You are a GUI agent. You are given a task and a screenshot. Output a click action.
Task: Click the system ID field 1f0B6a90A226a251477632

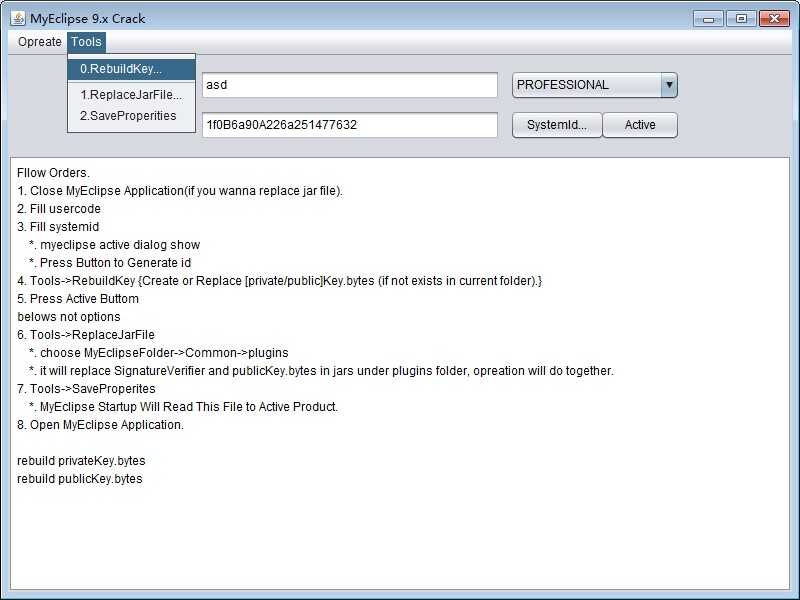[349, 125]
